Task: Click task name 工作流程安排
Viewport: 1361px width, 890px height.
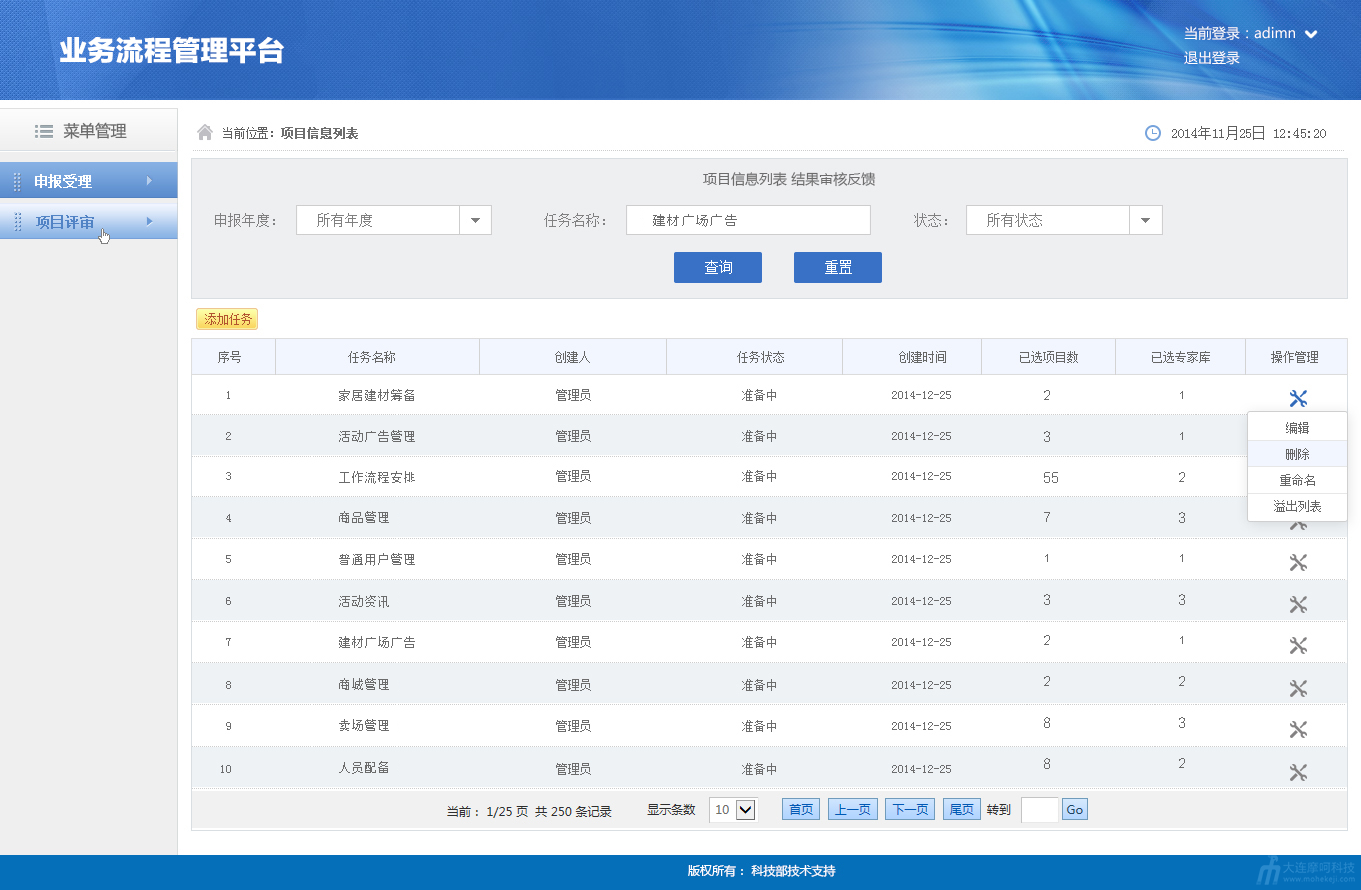Action: coord(377,478)
